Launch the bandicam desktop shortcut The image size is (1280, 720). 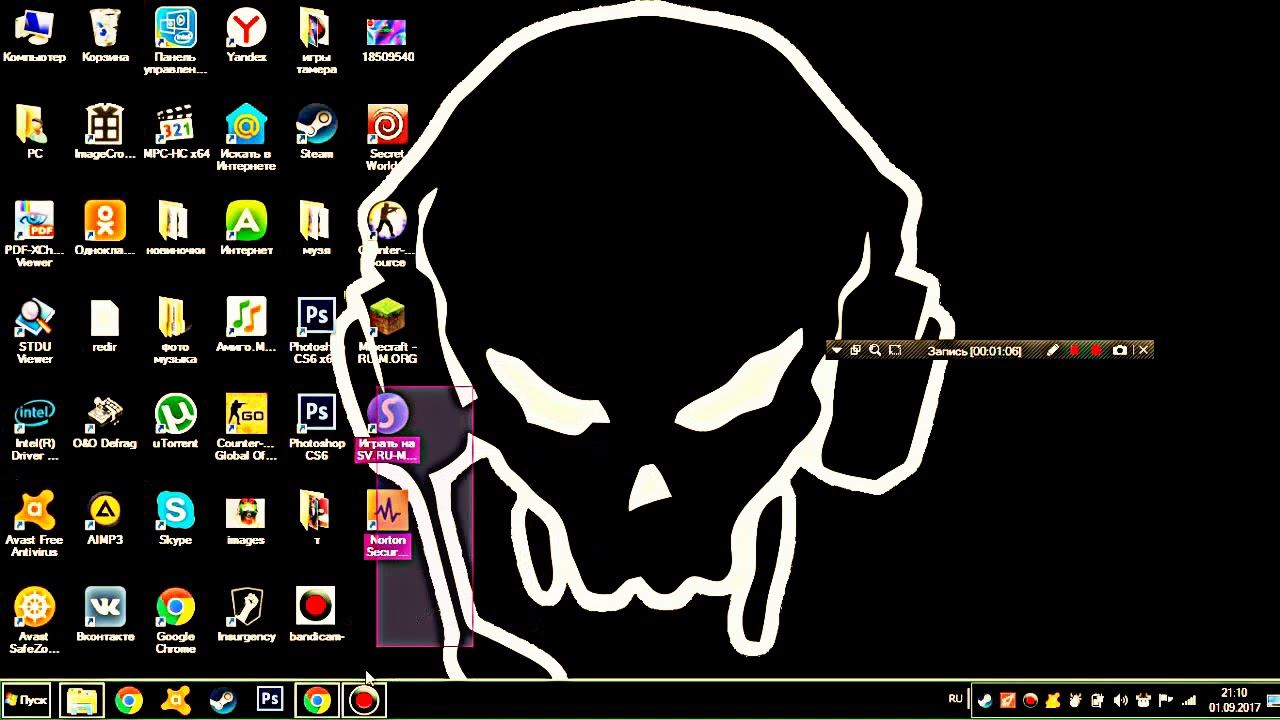pos(316,616)
